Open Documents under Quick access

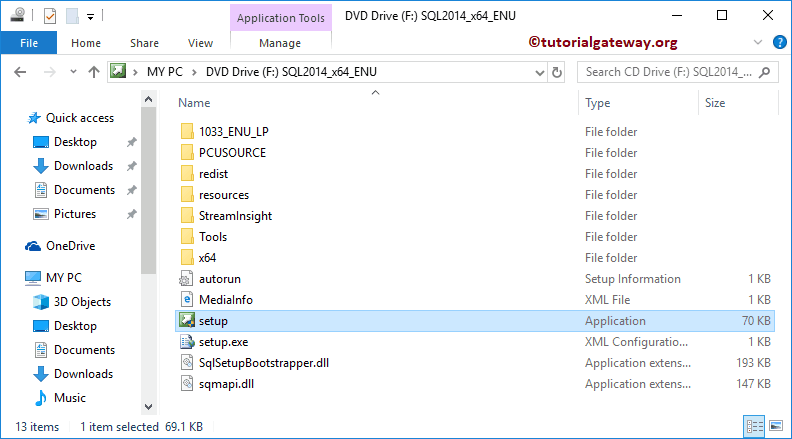[84, 190]
